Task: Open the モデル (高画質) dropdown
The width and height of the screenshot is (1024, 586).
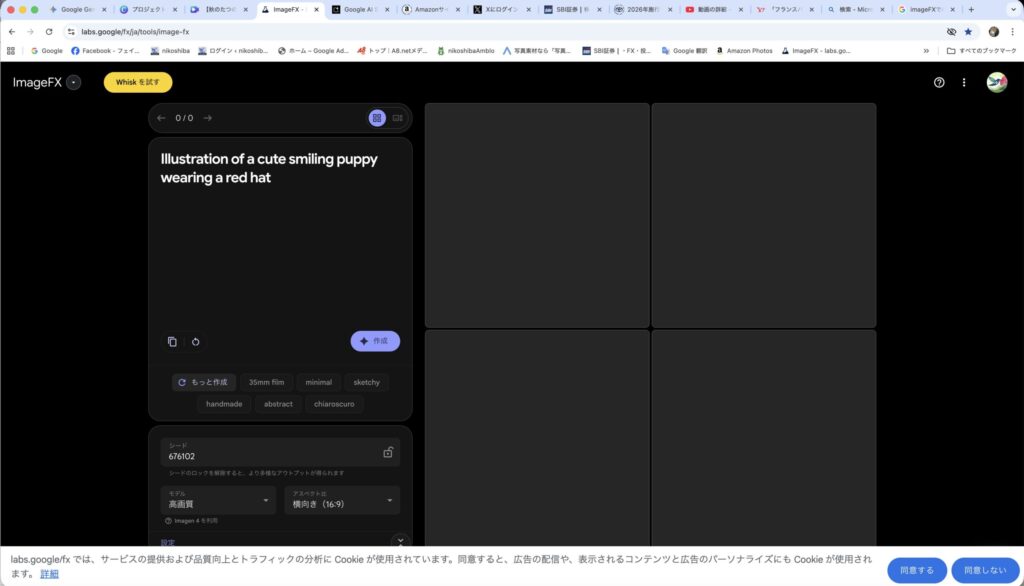Action: tap(218, 500)
